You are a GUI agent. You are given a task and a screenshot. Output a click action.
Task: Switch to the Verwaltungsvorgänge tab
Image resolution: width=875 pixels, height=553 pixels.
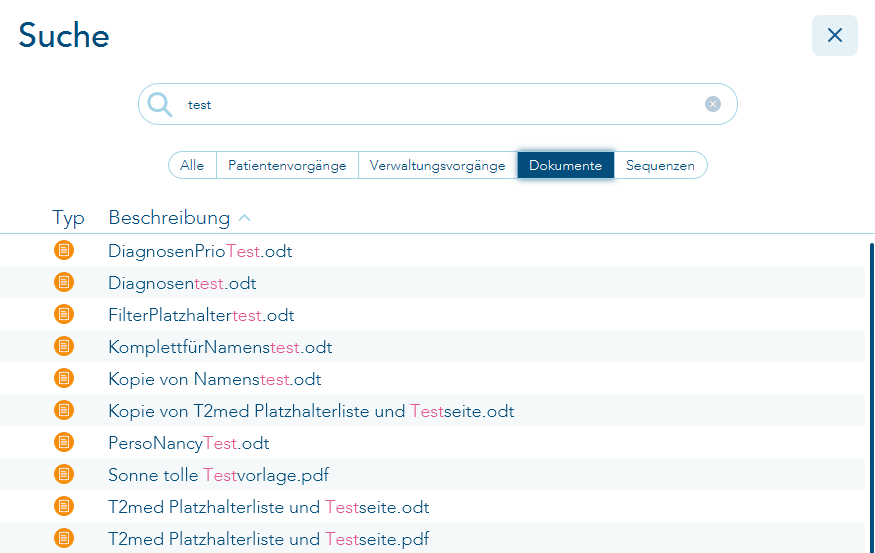438,165
